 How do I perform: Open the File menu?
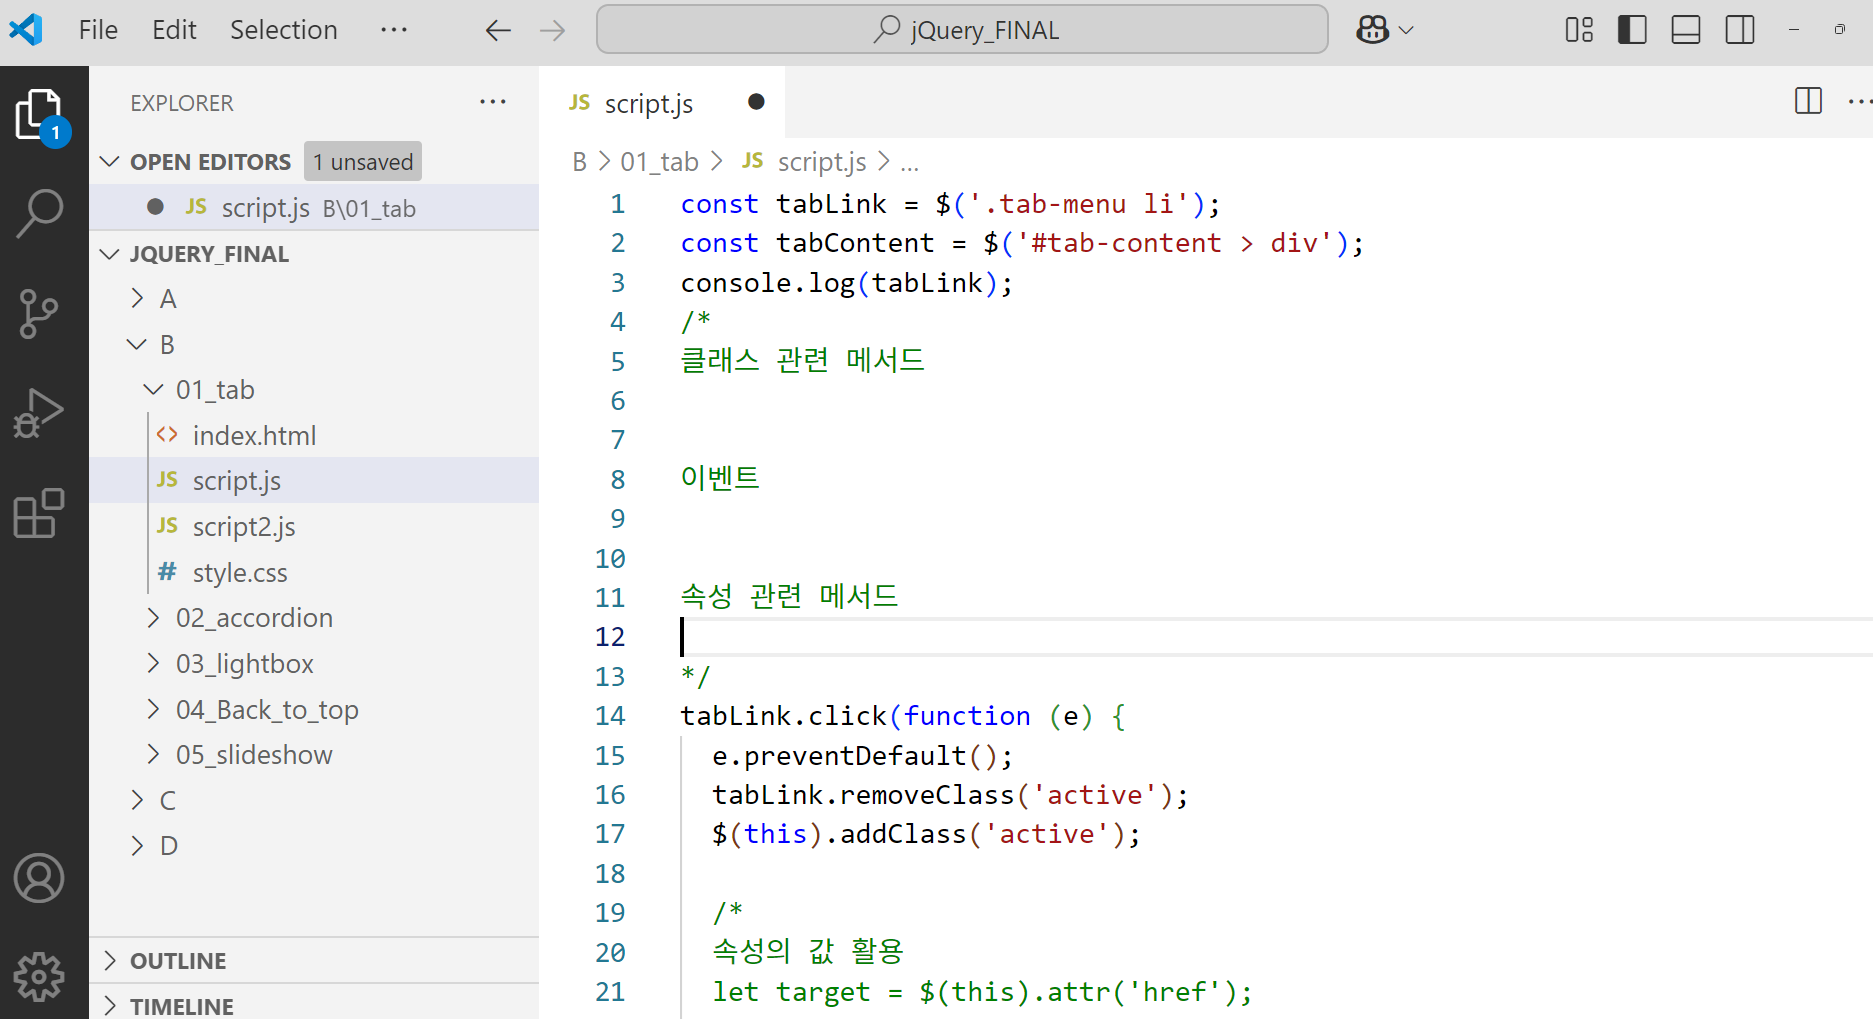coord(97,29)
